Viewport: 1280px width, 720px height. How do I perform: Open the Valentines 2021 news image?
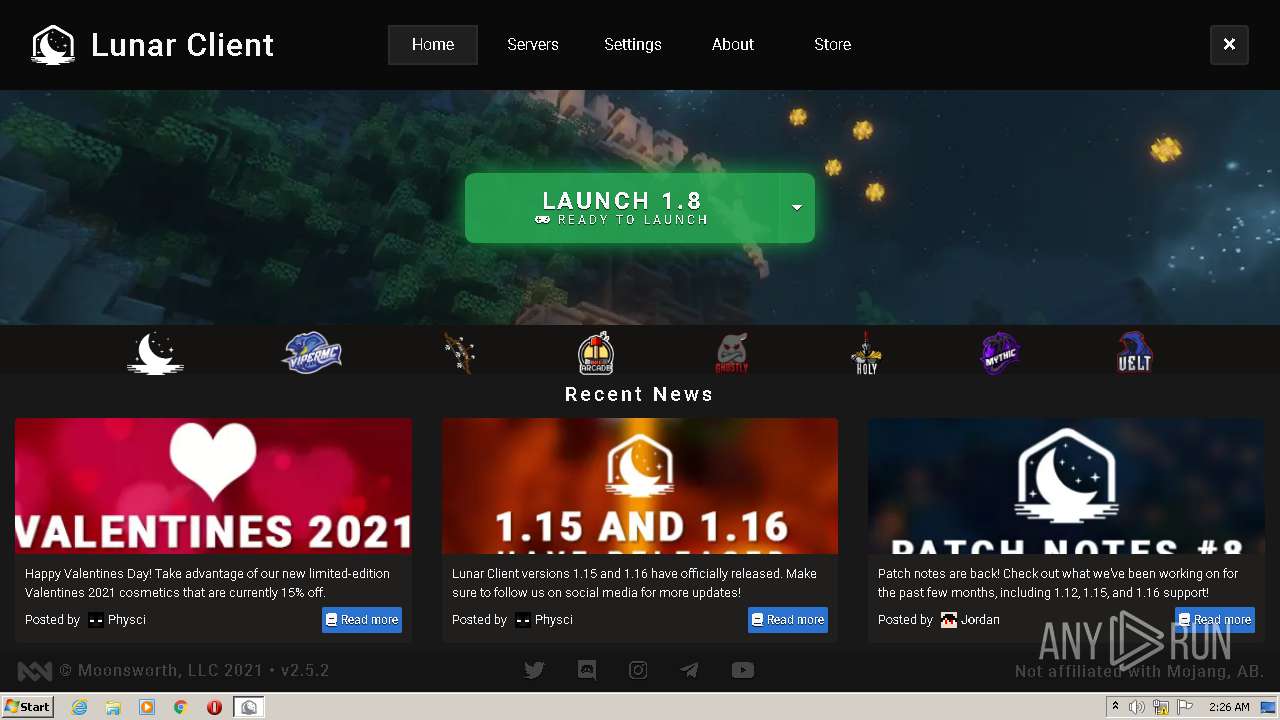click(213, 486)
